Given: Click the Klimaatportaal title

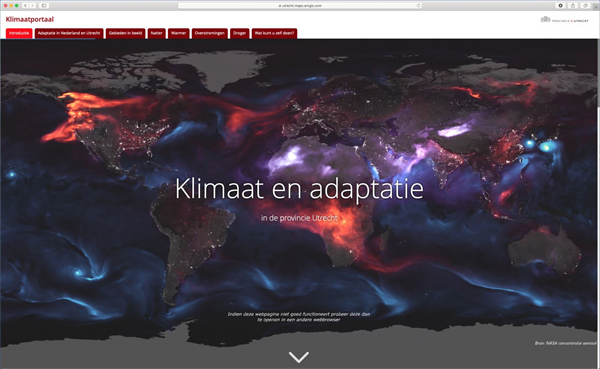Looking at the screenshot, I should point(29,19).
